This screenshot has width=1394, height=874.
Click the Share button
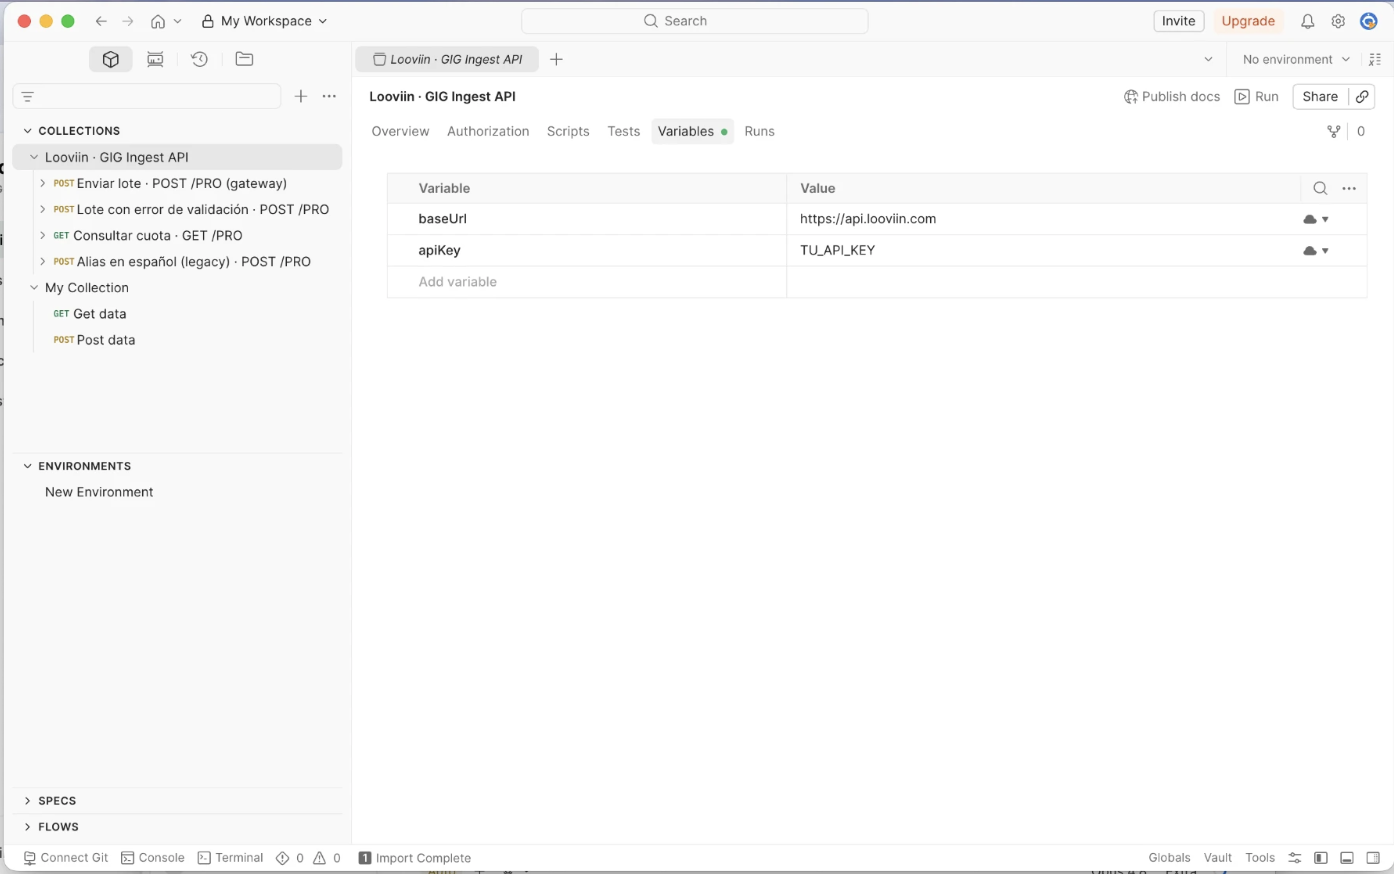pos(1320,96)
